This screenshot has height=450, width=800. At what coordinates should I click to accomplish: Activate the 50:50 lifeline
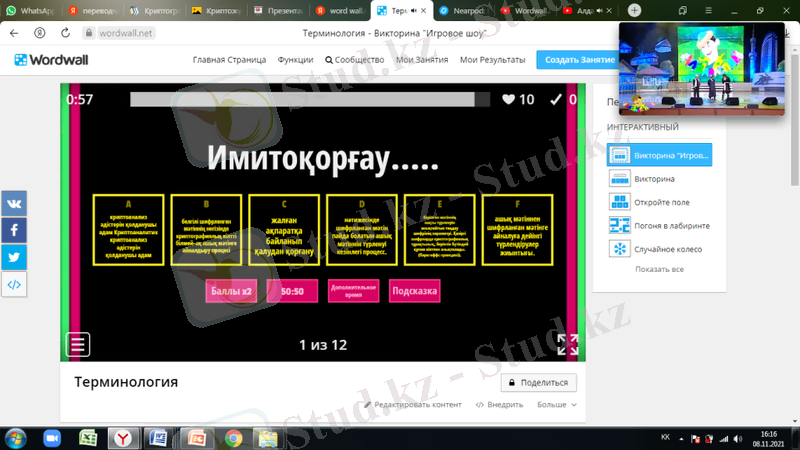[291, 291]
